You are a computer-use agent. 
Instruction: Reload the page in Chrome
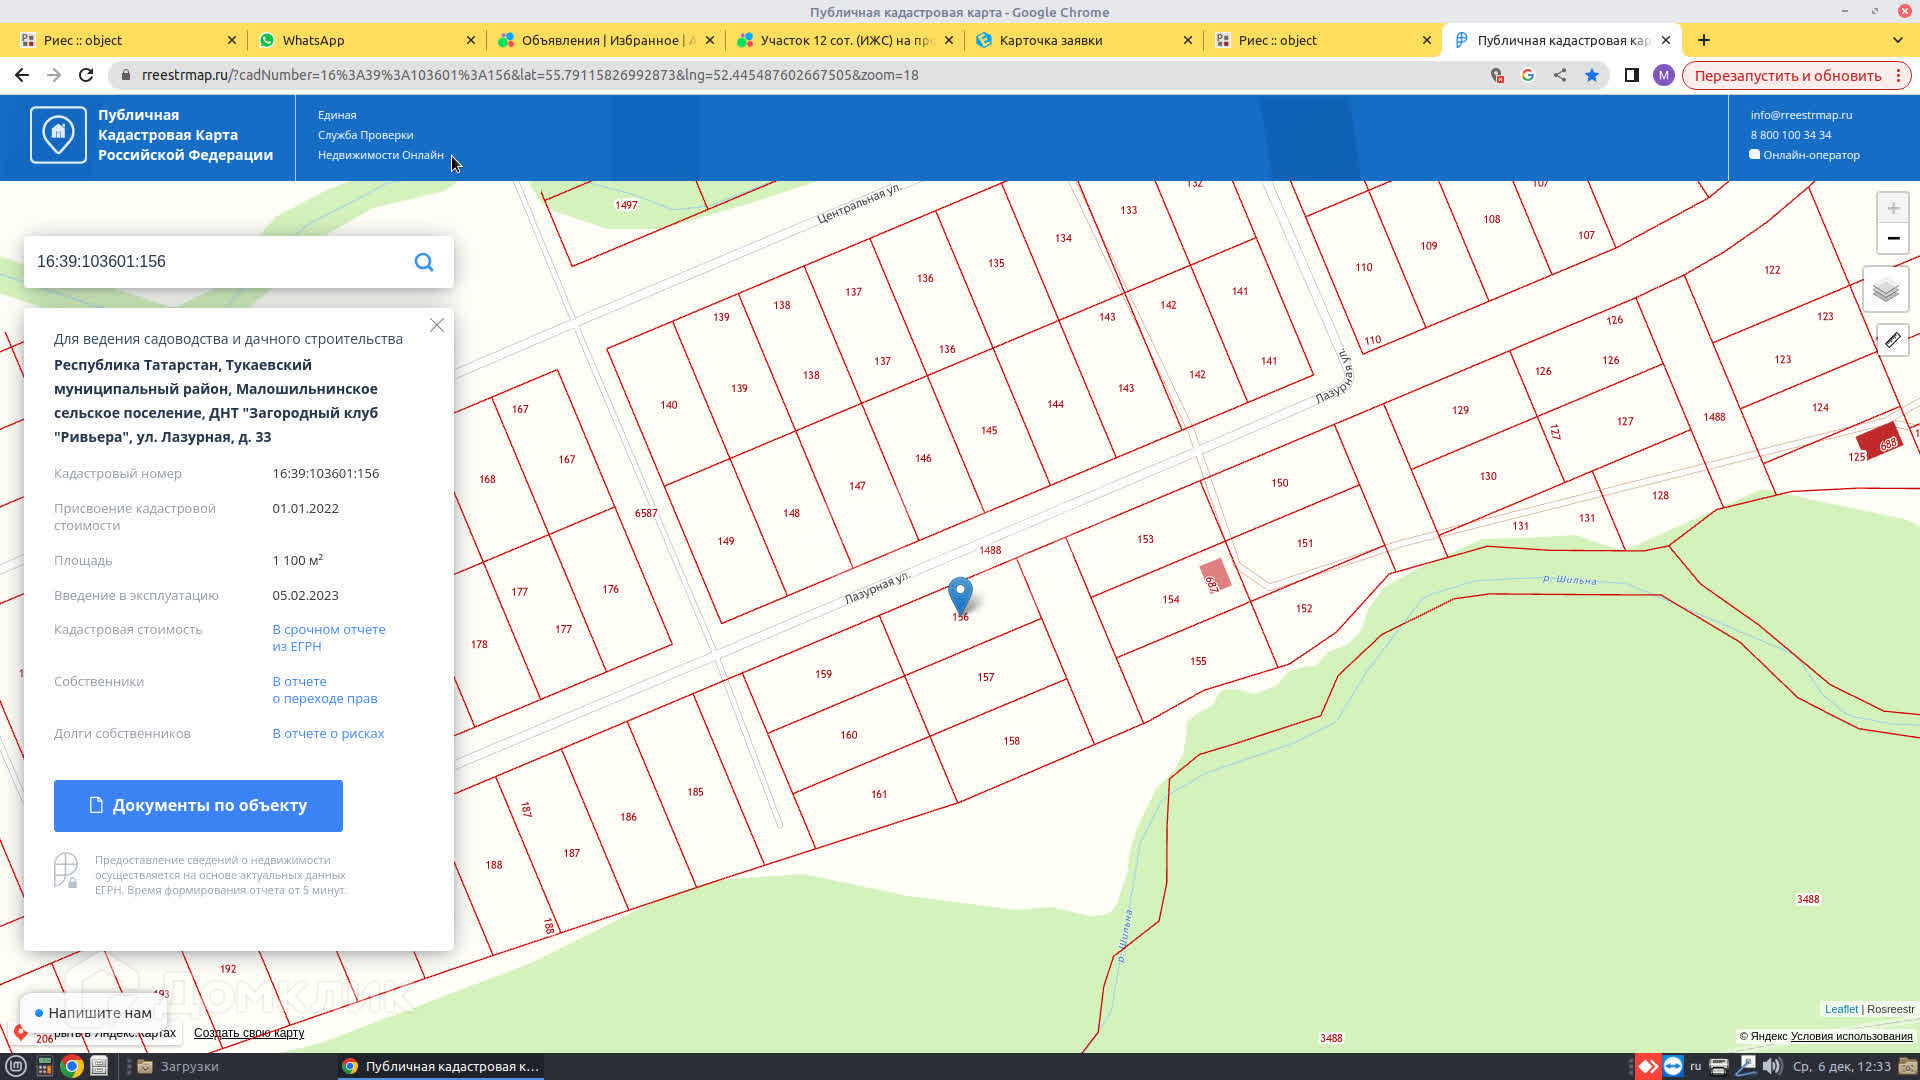coord(86,75)
